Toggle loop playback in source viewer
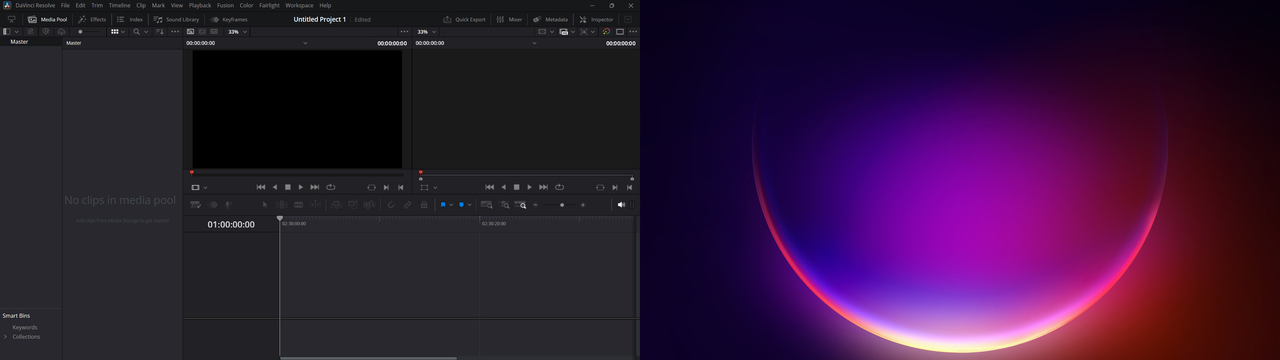 pyautogui.click(x=330, y=187)
